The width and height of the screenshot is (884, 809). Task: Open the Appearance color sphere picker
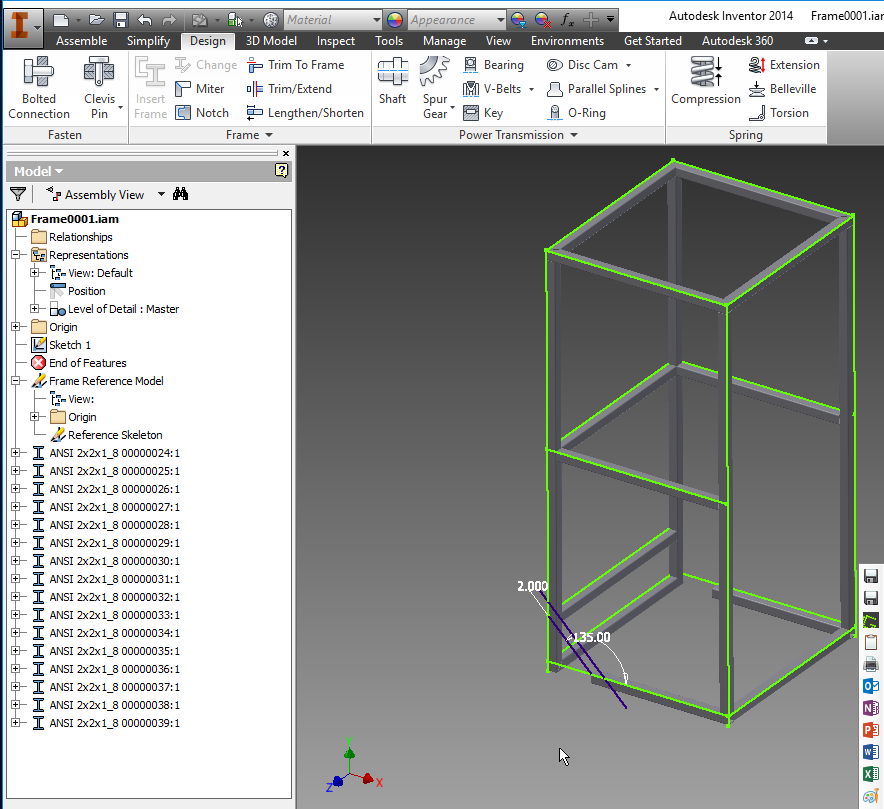tap(395, 19)
